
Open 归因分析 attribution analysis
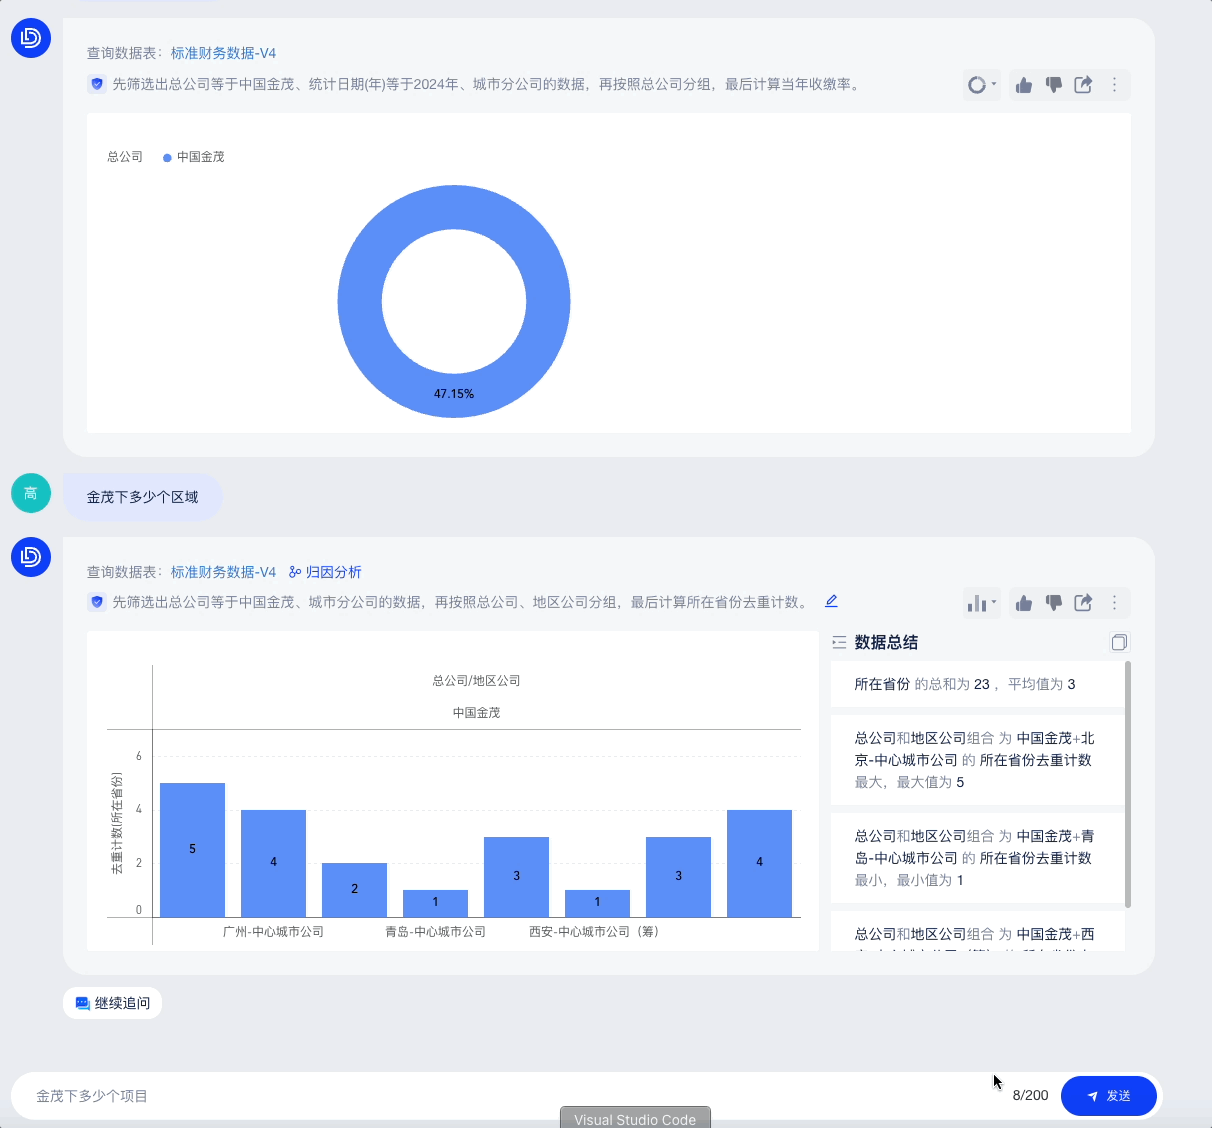pyautogui.click(x=325, y=572)
